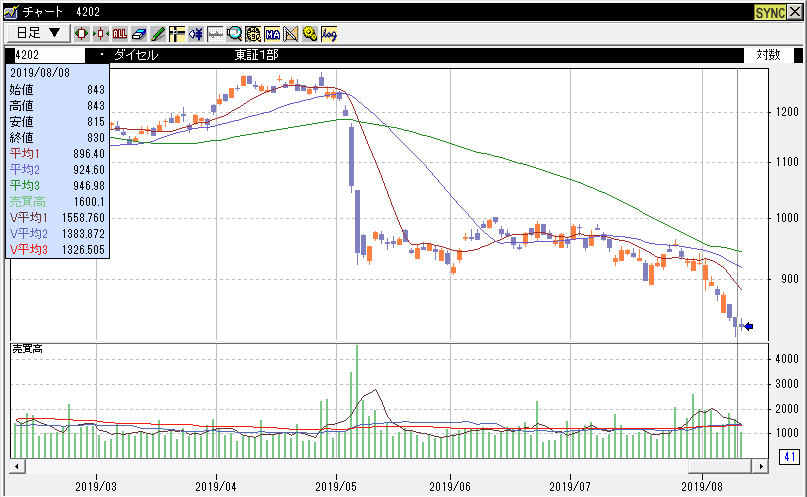
Task: Select the red ALL display icon
Action: pos(120,33)
